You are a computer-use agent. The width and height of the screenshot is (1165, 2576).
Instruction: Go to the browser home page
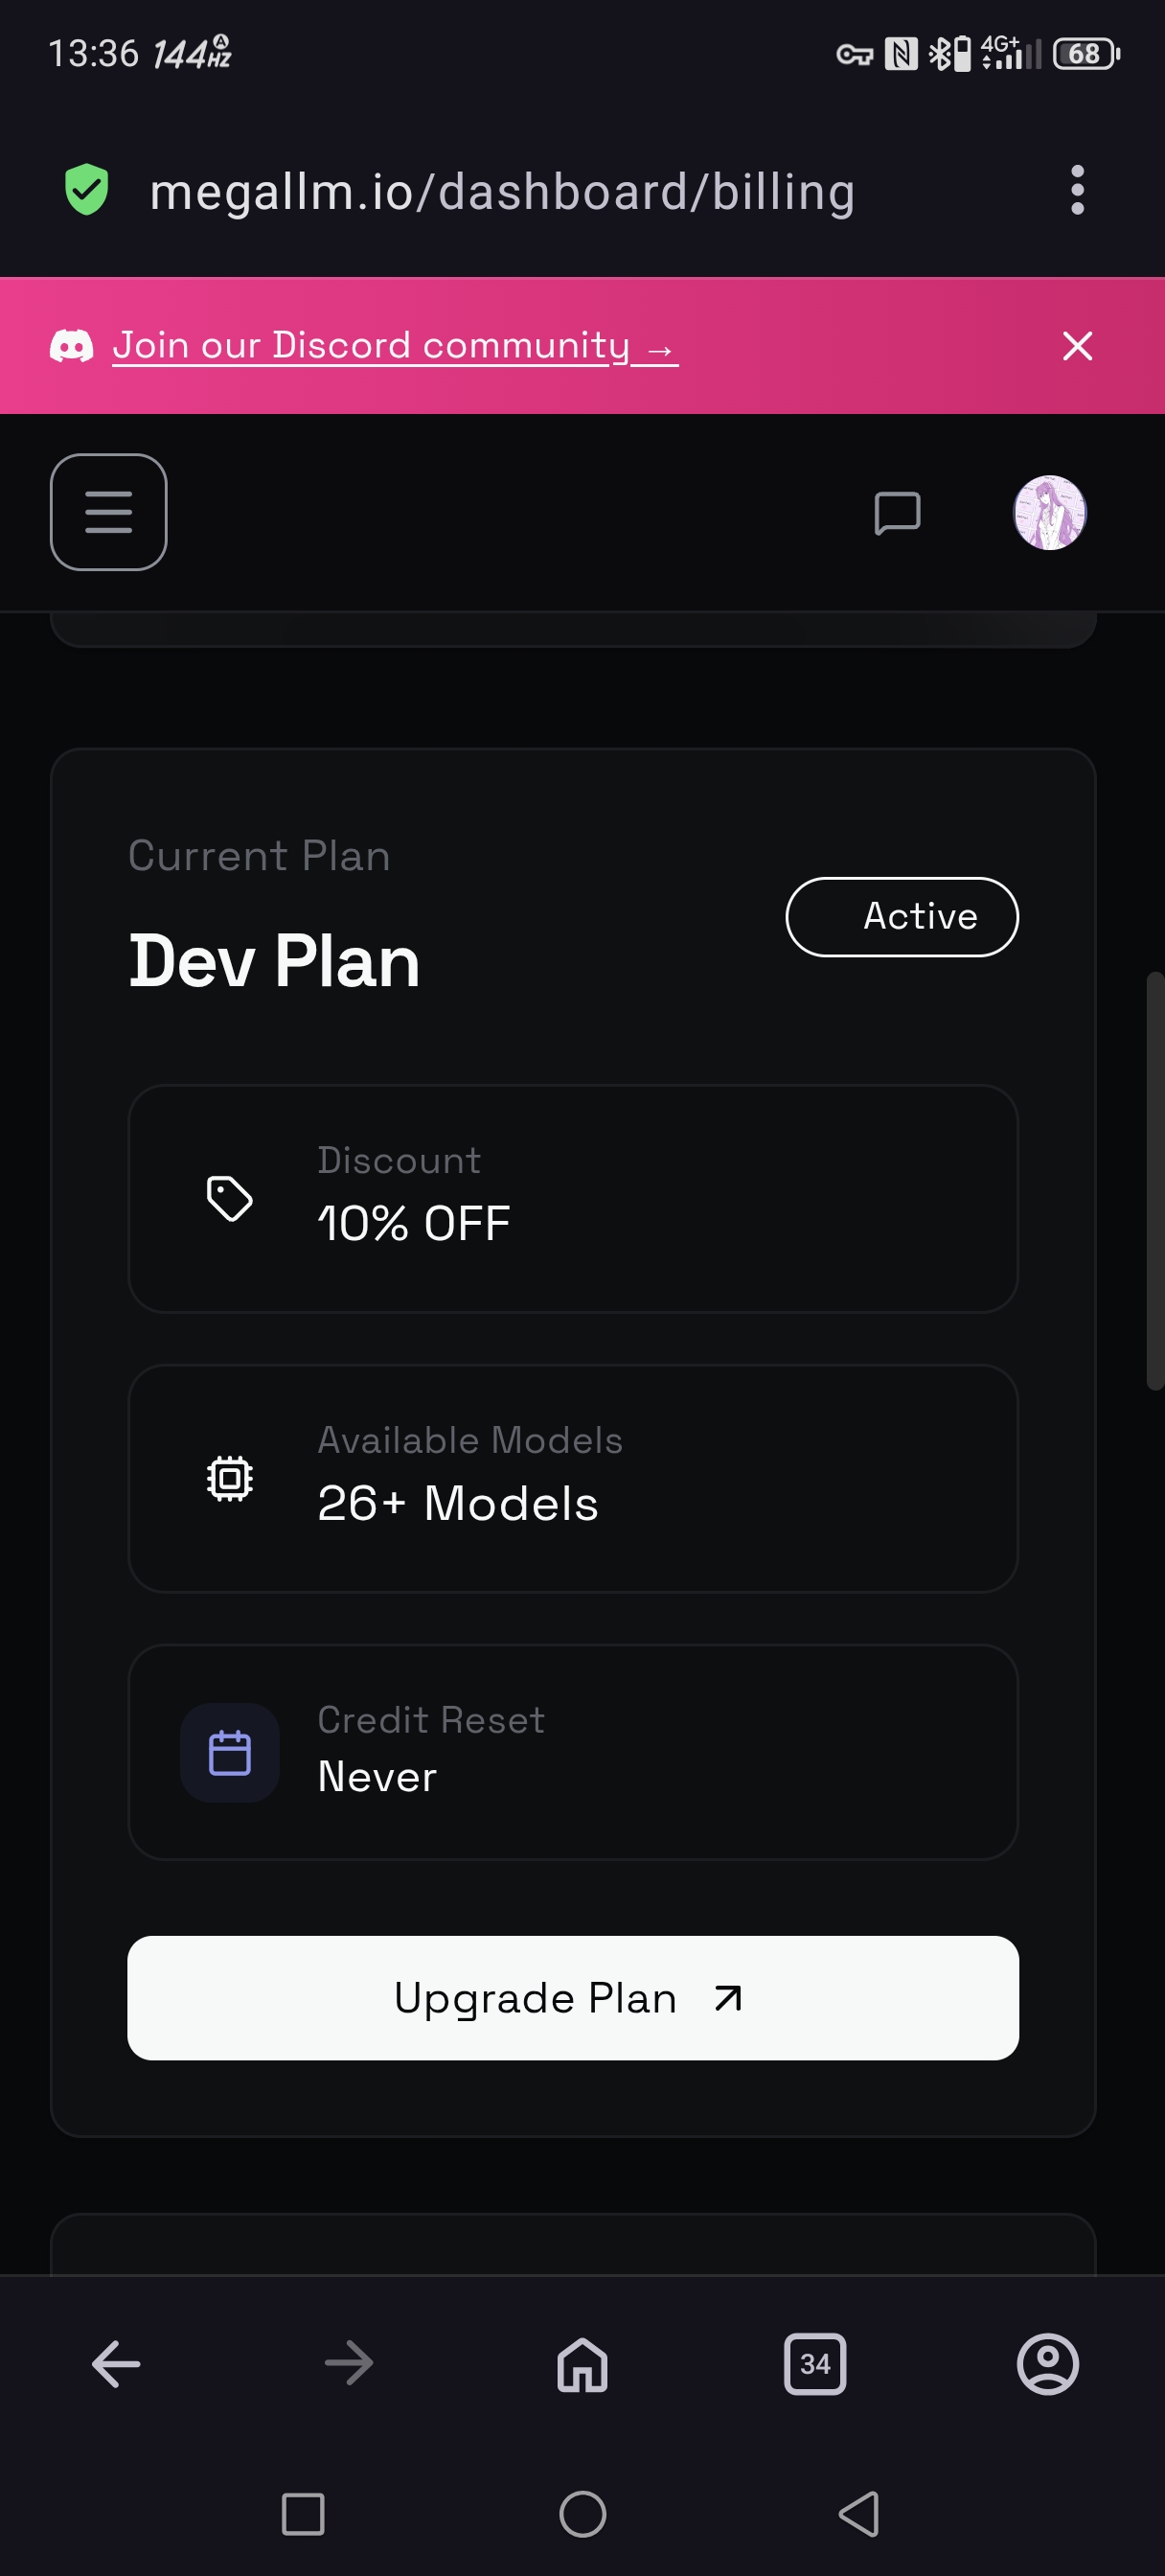[x=582, y=2364]
